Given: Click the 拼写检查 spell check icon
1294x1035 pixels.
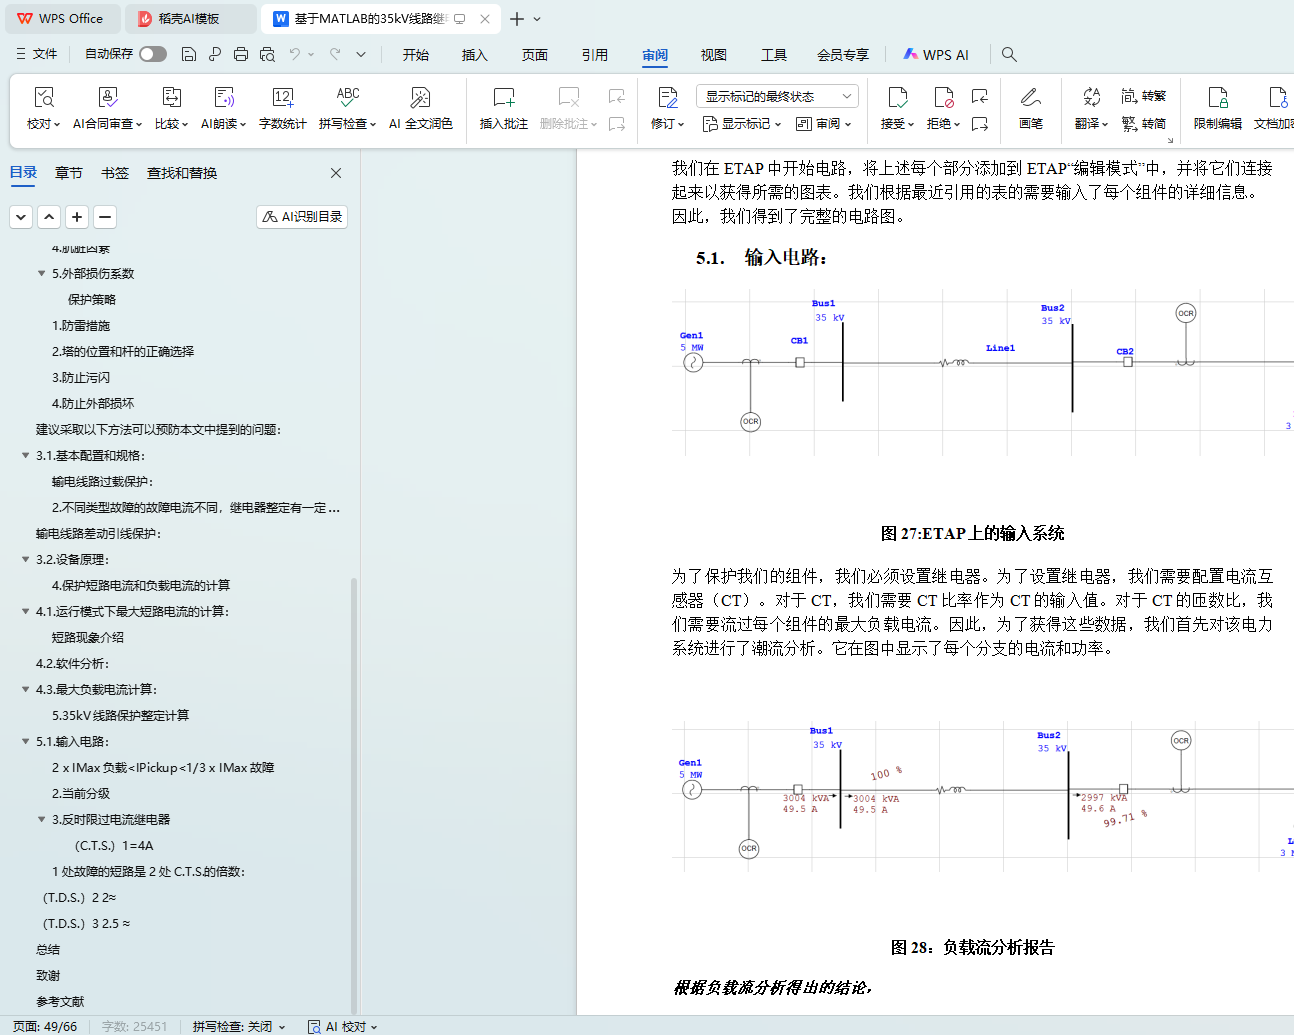Looking at the screenshot, I should pos(347,98).
